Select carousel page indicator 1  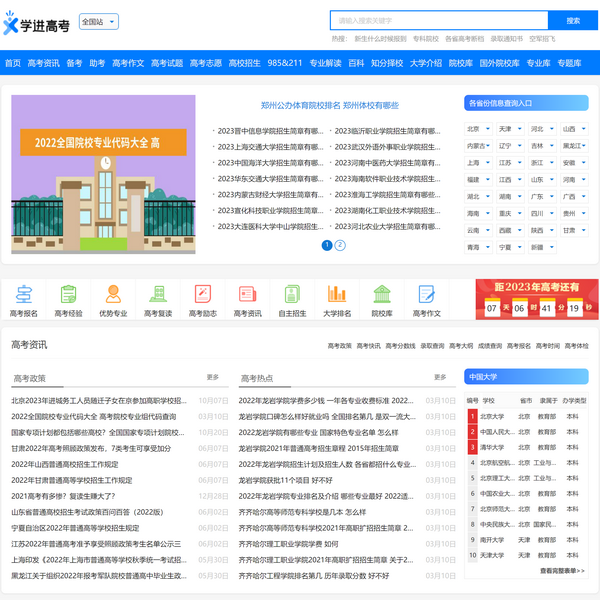(326, 245)
